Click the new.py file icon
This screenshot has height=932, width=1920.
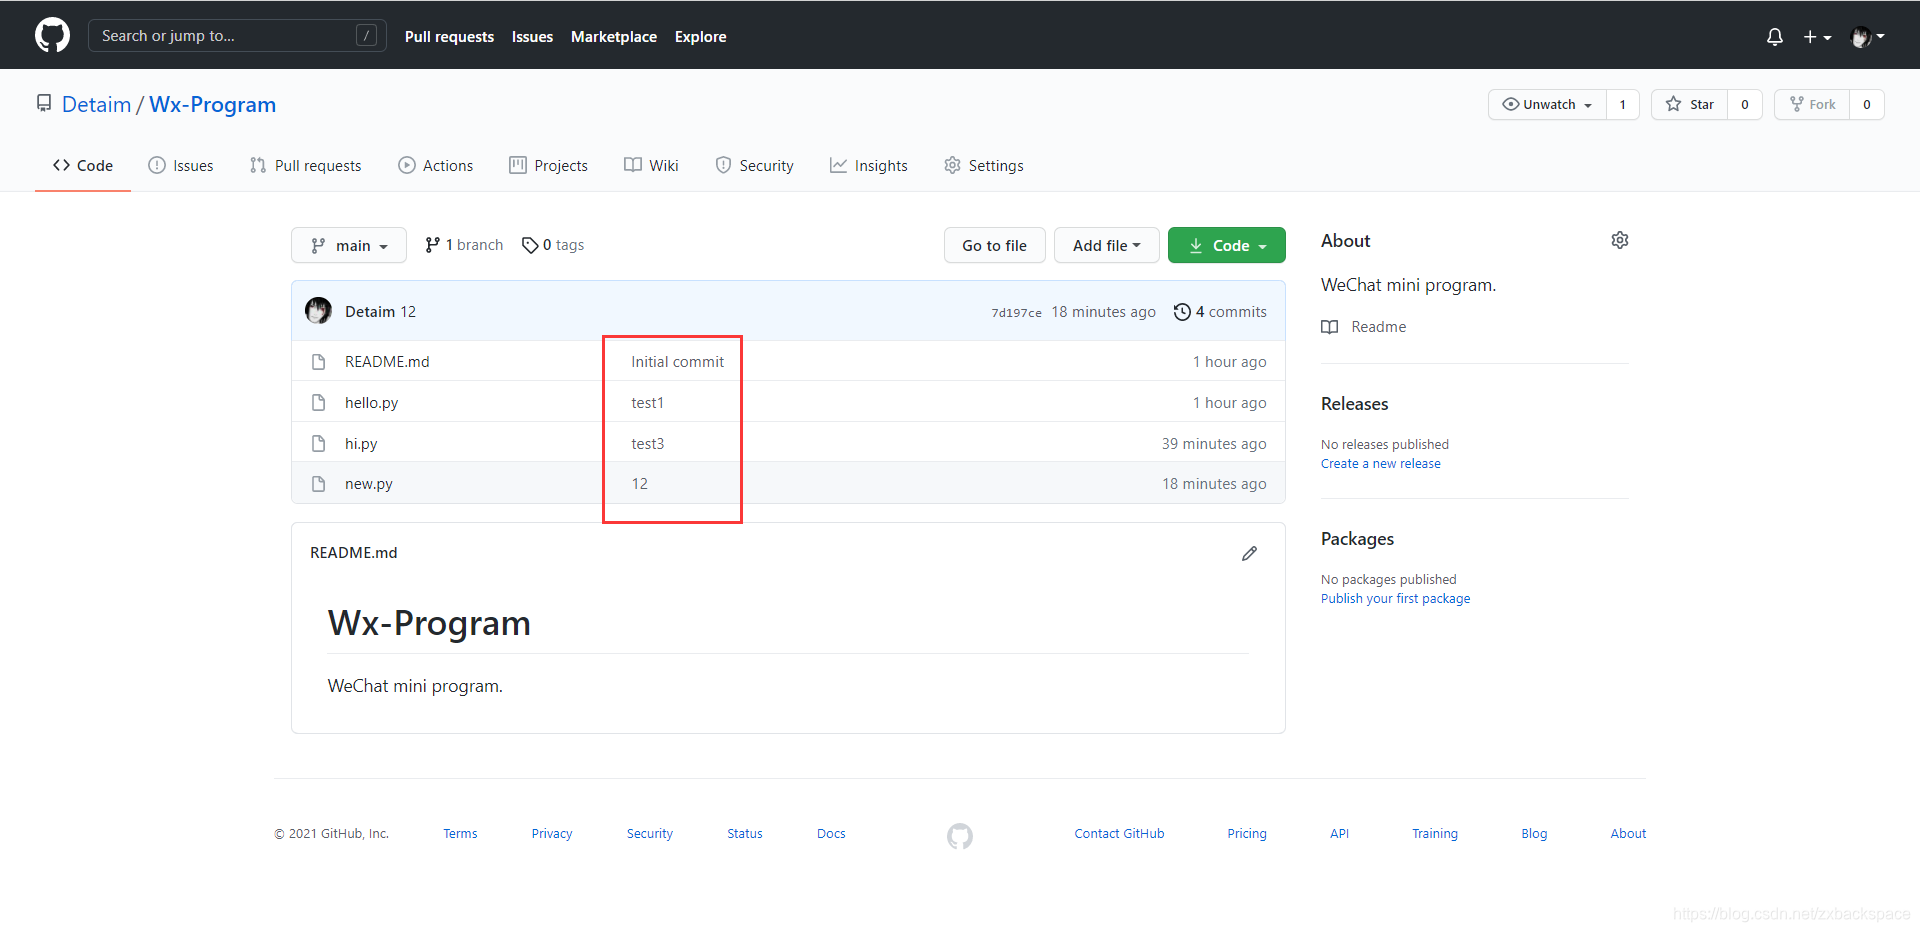tap(319, 484)
